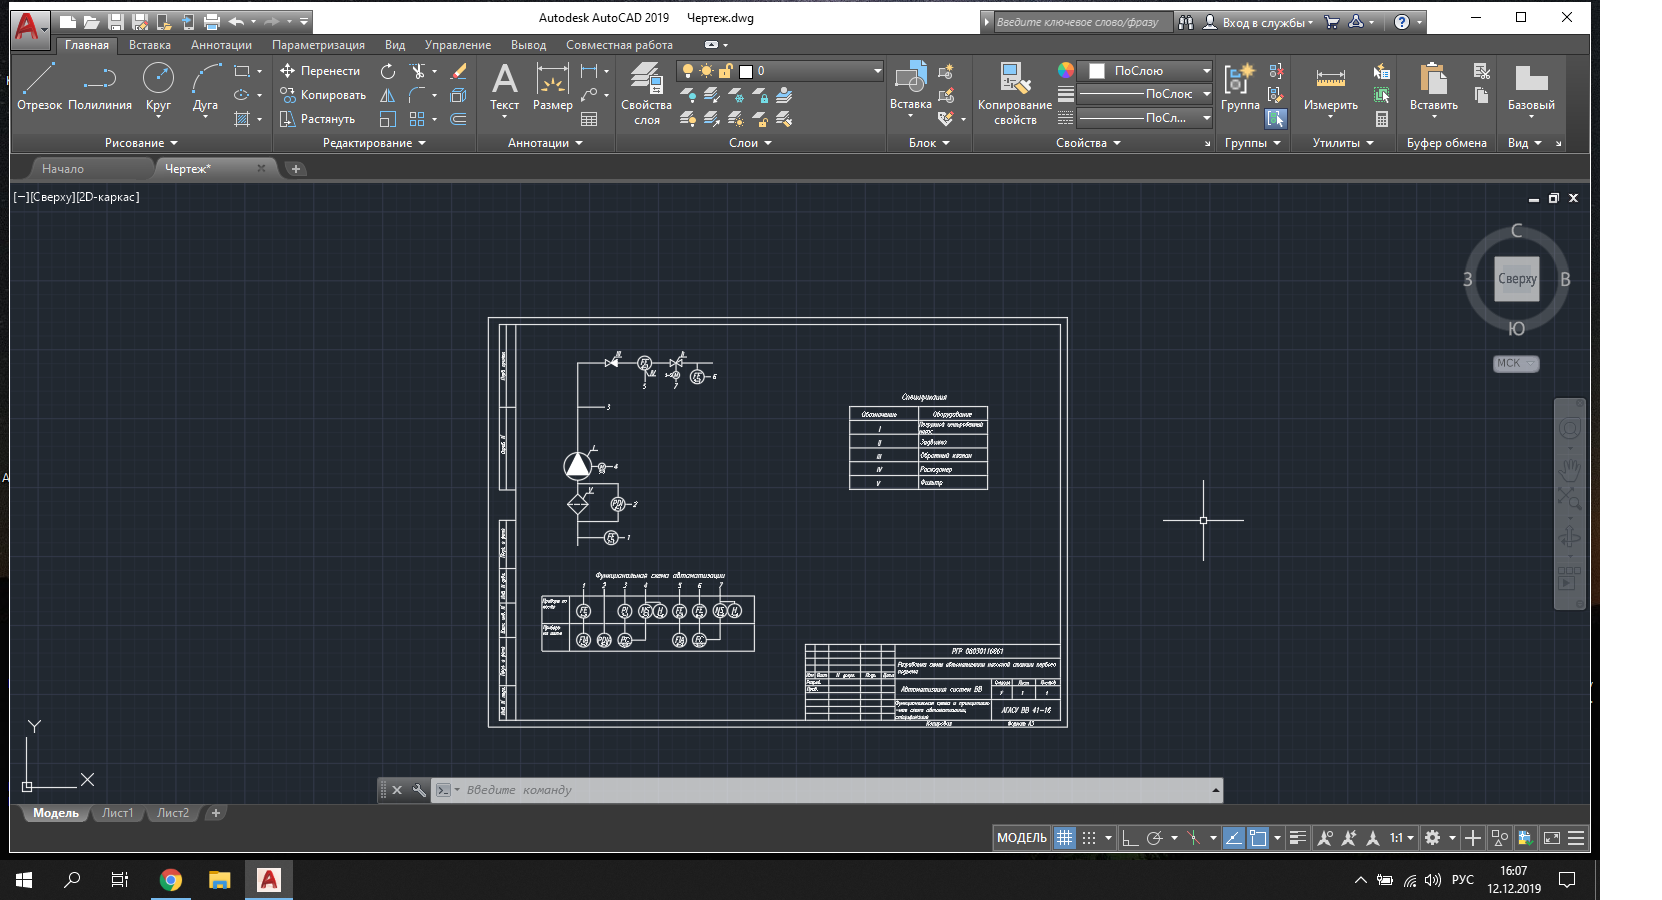Click the customization menu icon in status bar

[x=1576, y=838]
